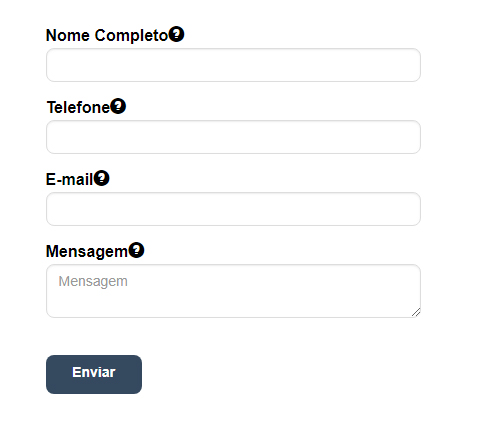Open the phone field tooltip icon

coord(118,106)
